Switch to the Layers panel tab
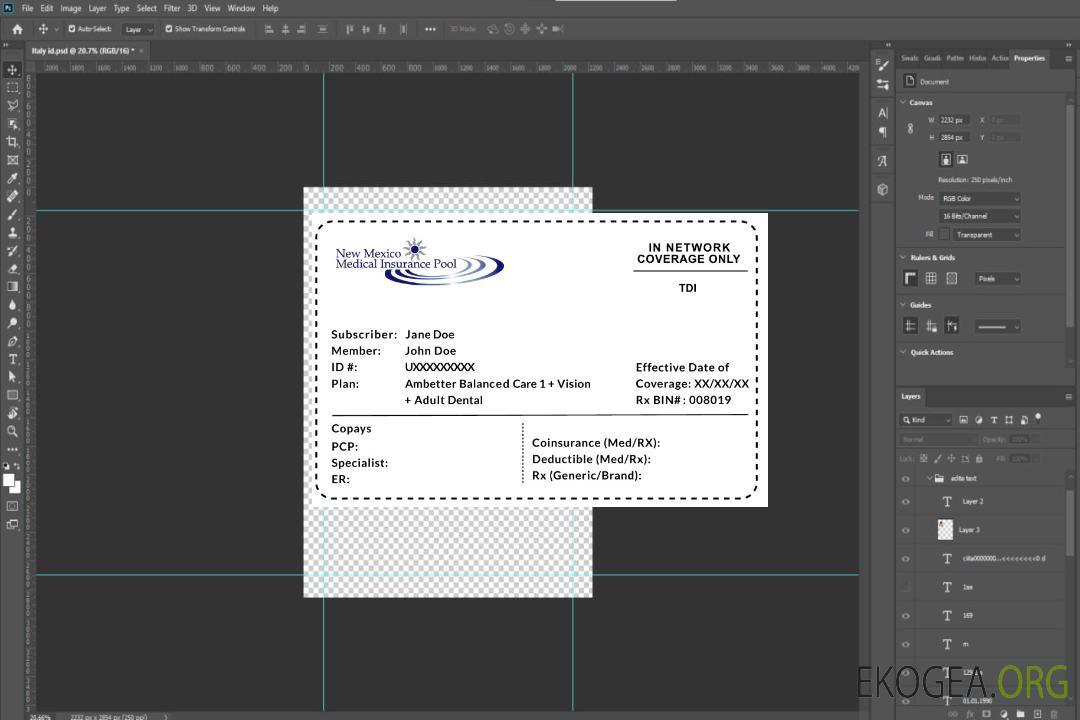The width and height of the screenshot is (1080, 720). (910, 396)
